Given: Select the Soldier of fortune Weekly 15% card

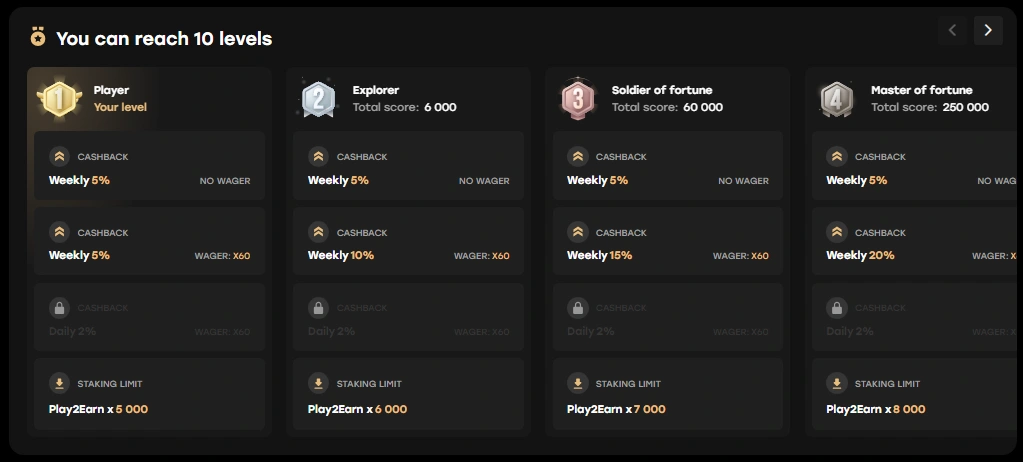Looking at the screenshot, I should (x=667, y=244).
